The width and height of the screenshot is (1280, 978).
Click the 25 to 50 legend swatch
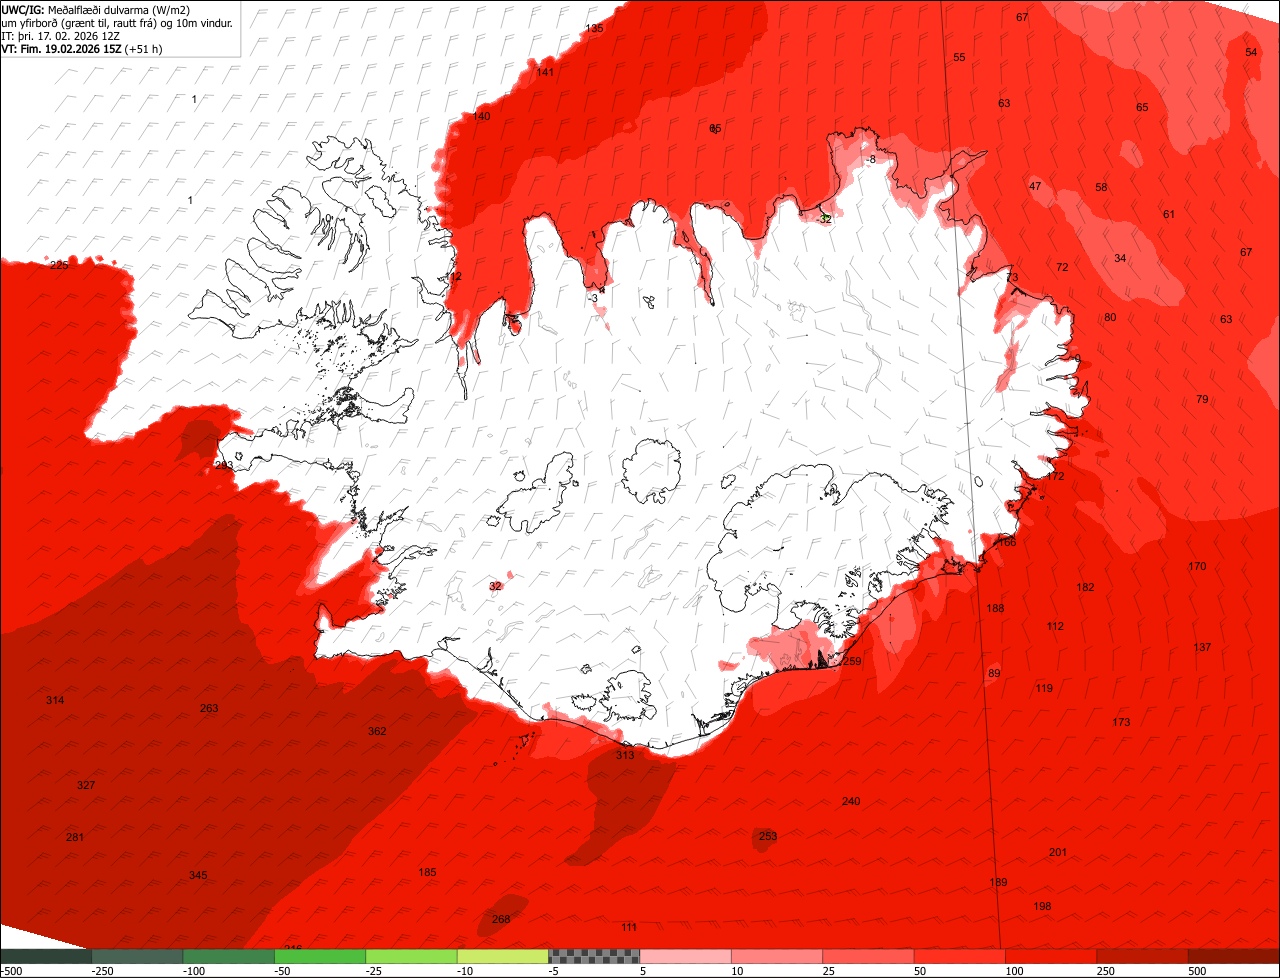tap(868, 956)
